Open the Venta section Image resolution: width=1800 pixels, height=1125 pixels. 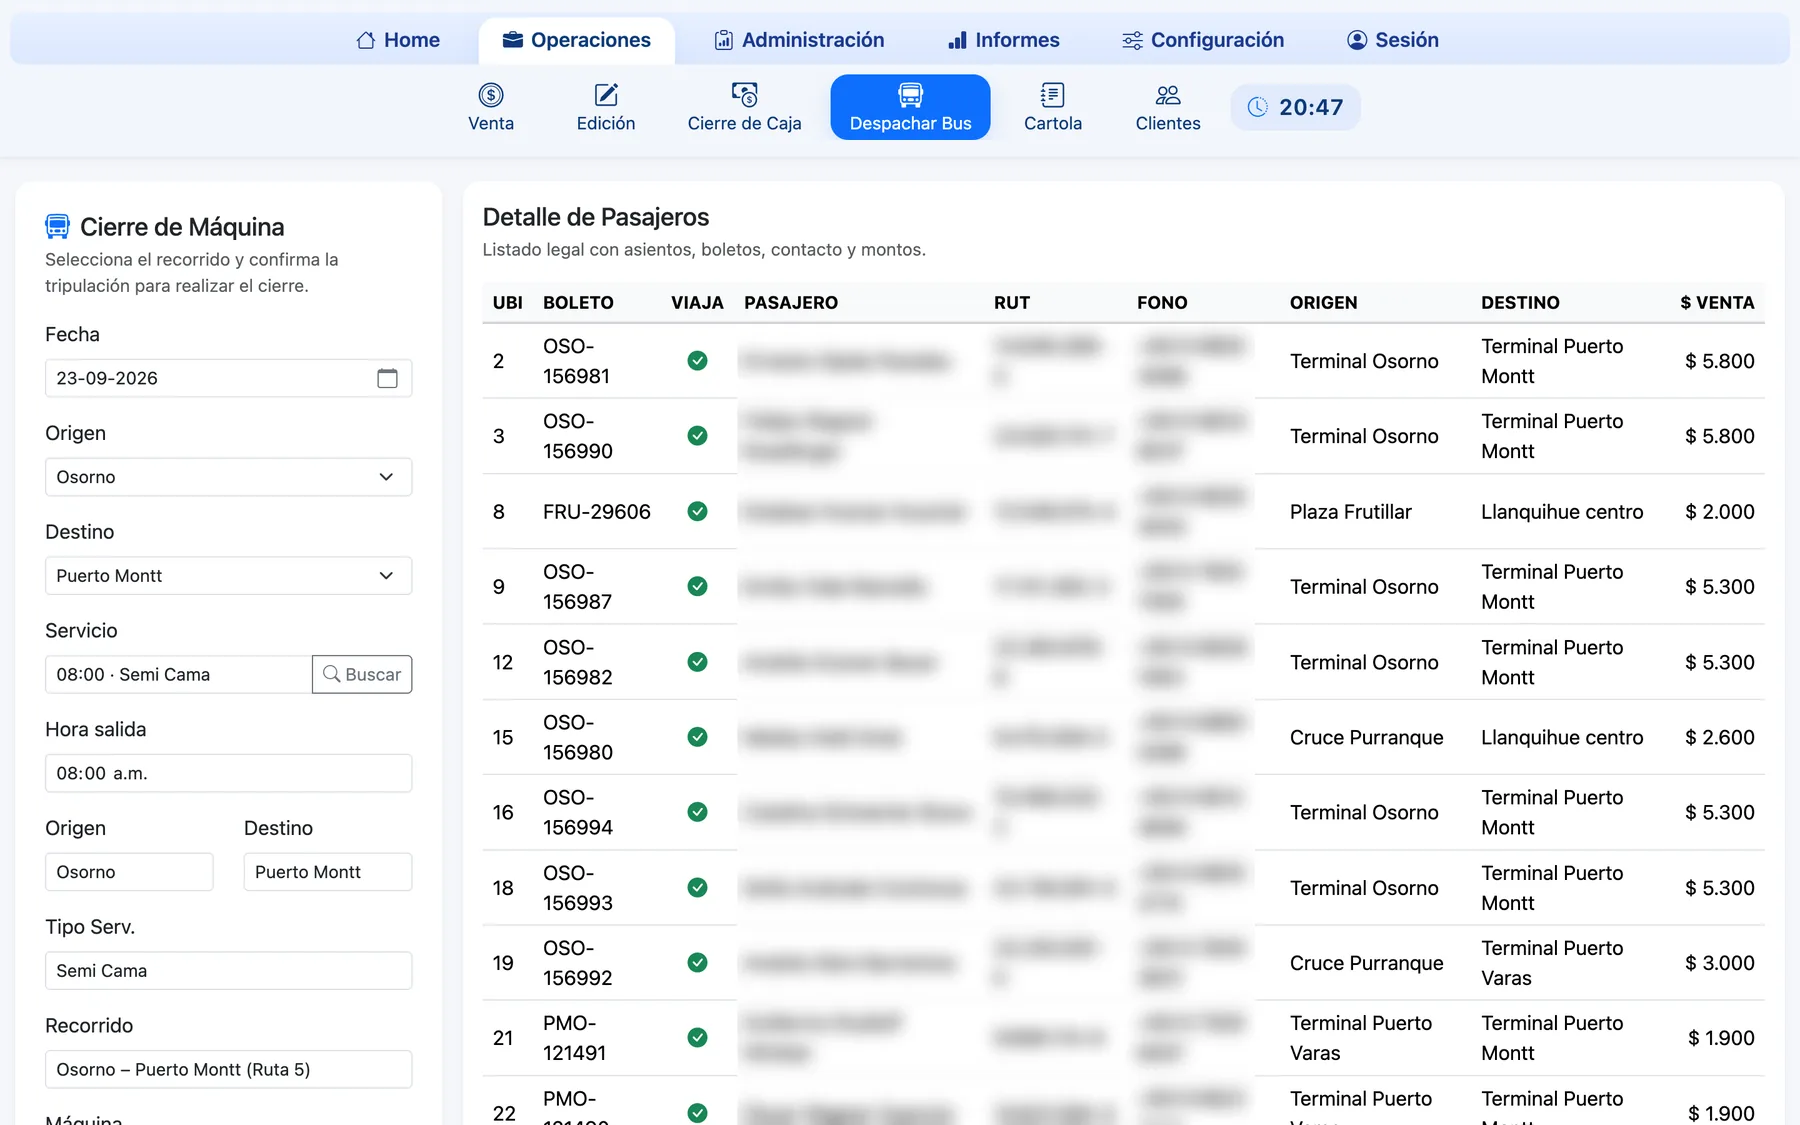[x=491, y=107]
